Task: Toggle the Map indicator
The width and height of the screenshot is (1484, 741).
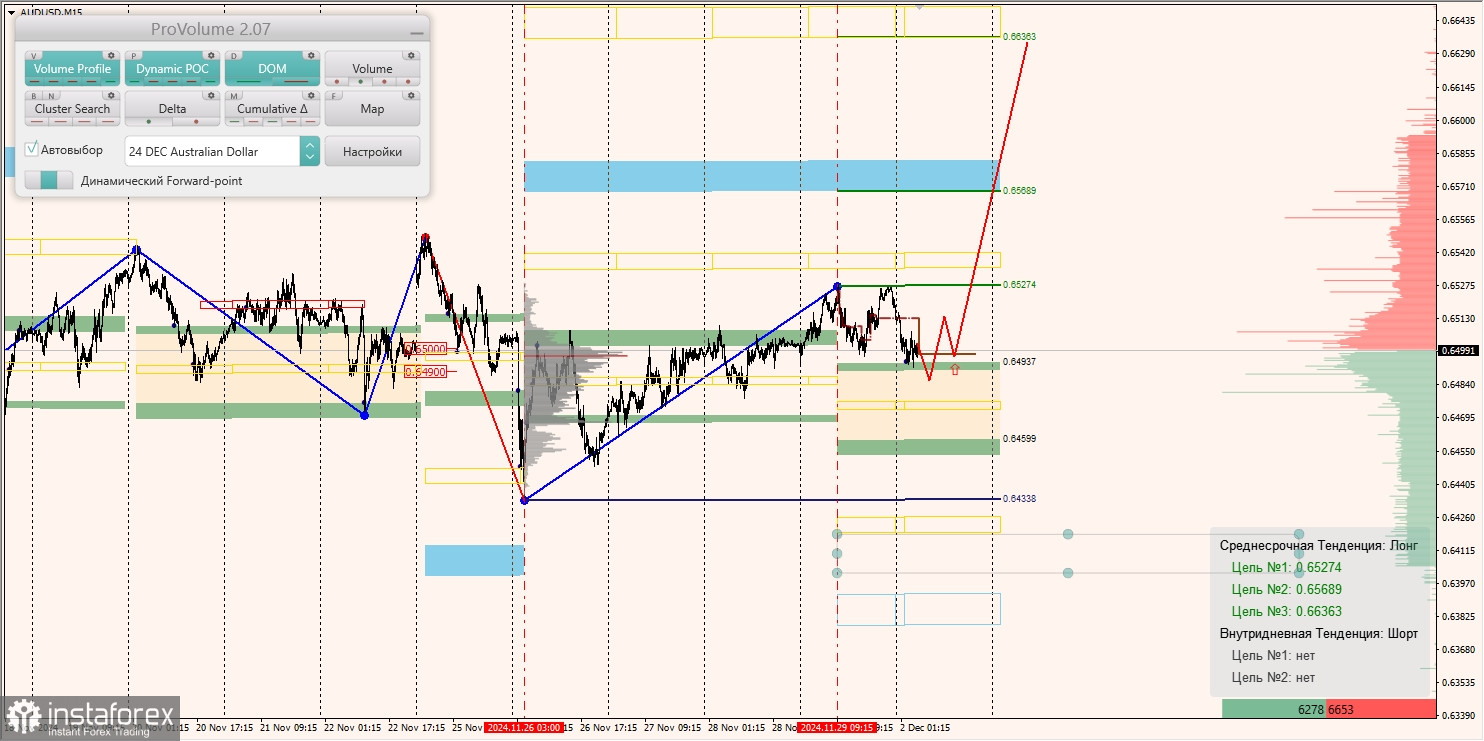Action: click(x=372, y=109)
